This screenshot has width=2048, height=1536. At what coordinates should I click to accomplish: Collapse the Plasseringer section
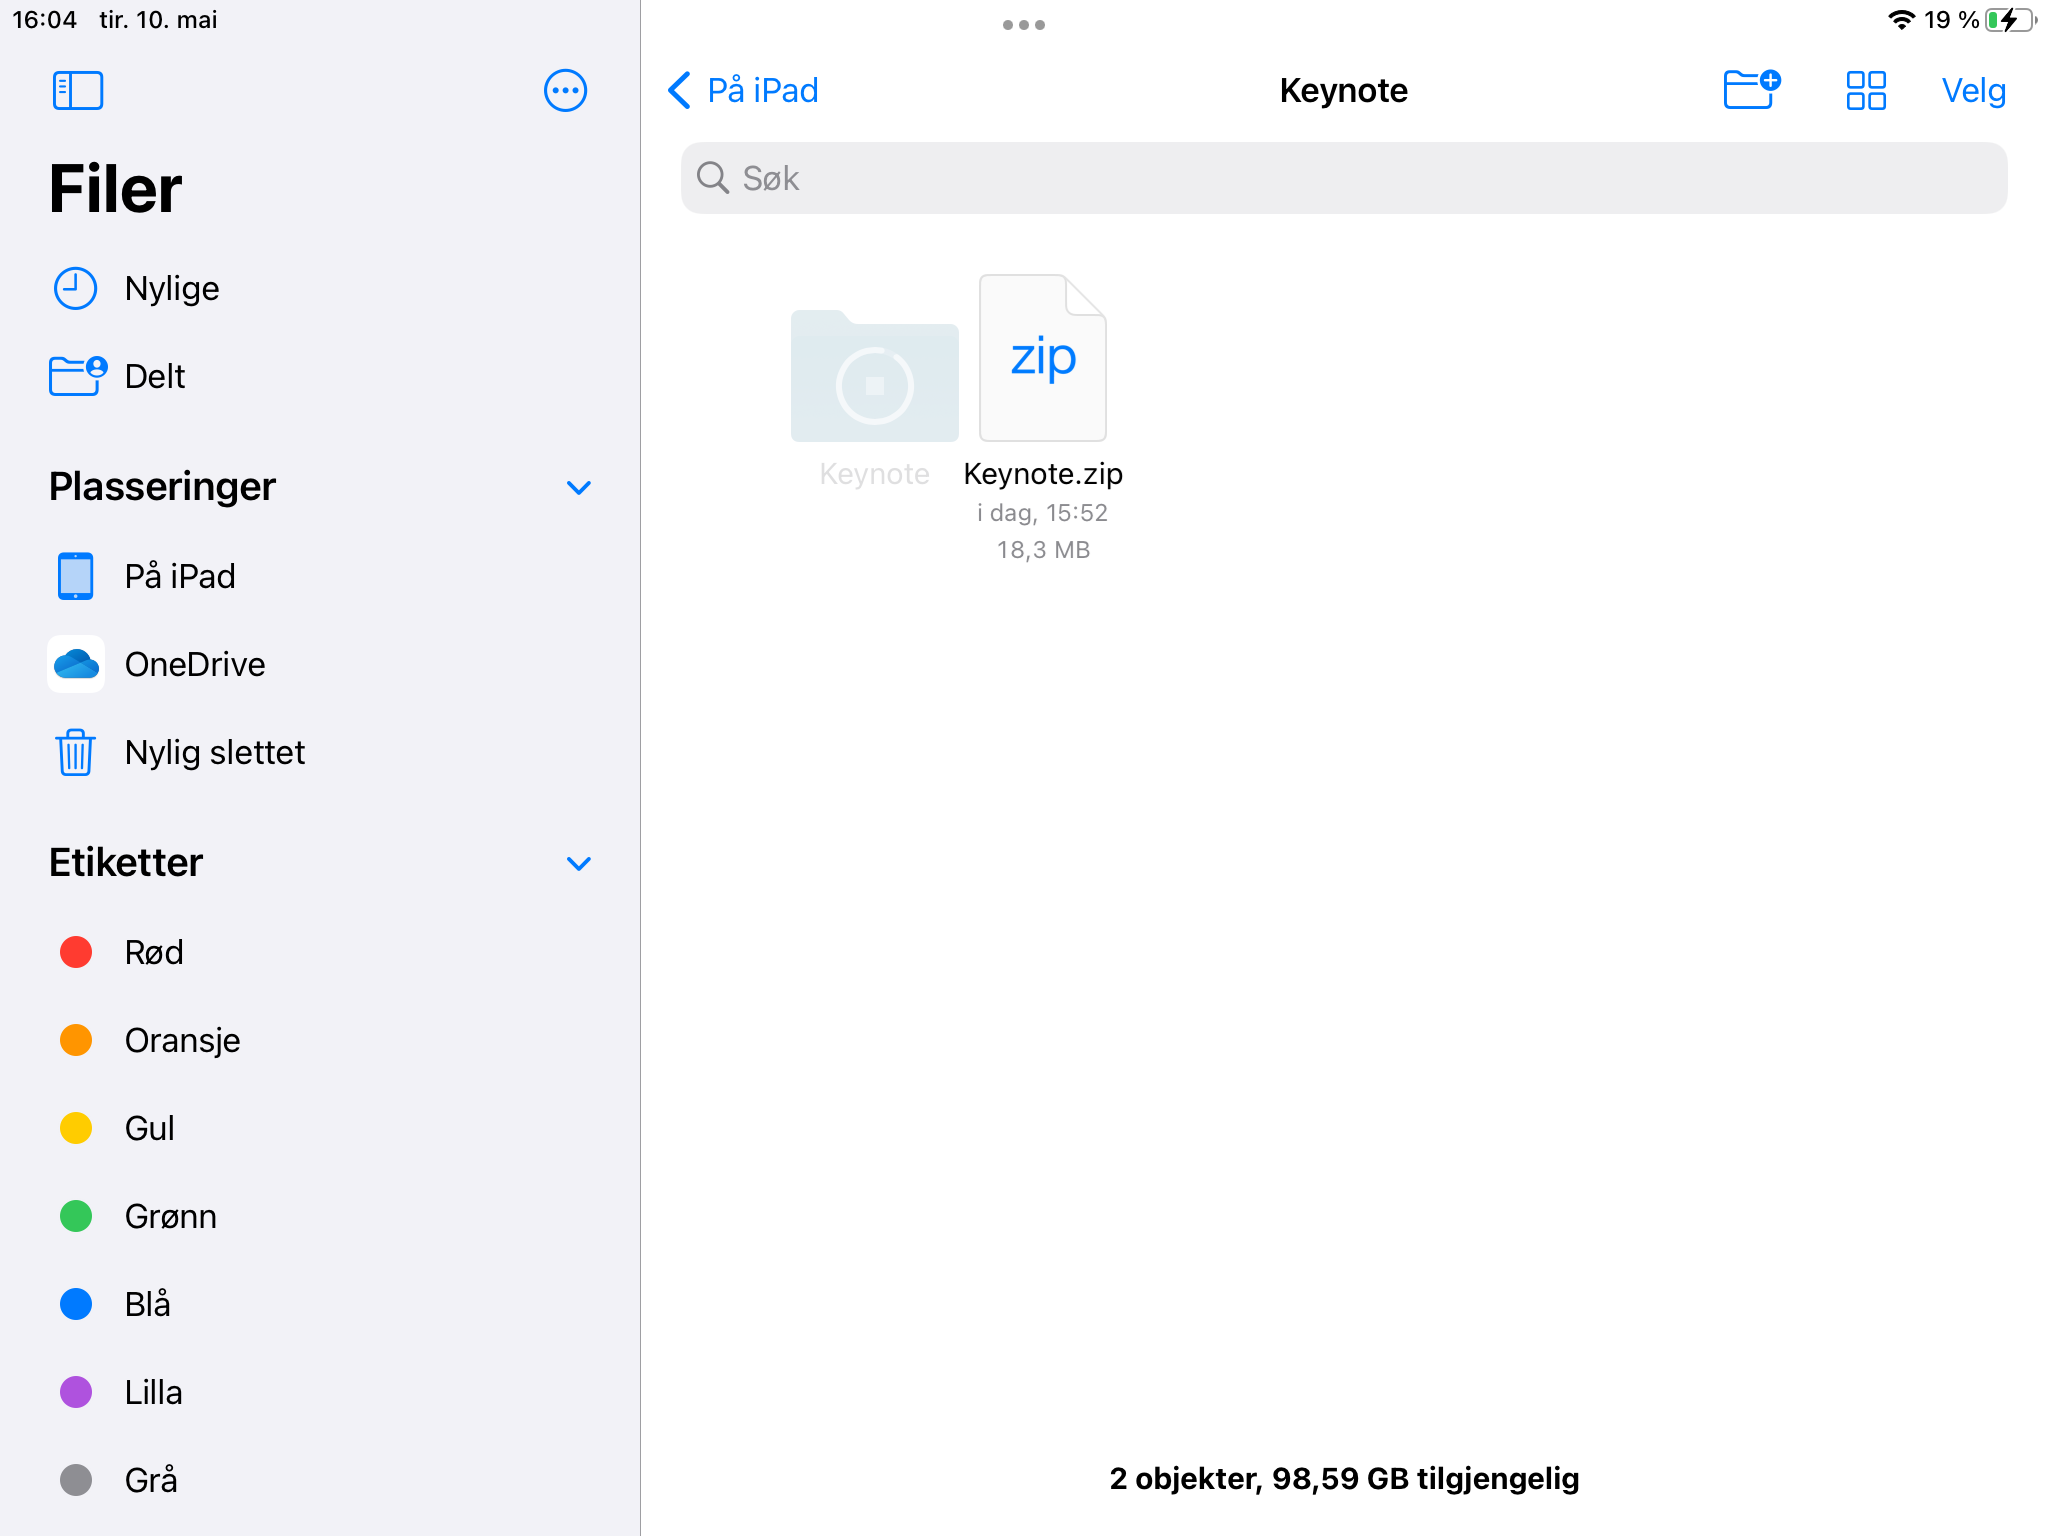[579, 487]
